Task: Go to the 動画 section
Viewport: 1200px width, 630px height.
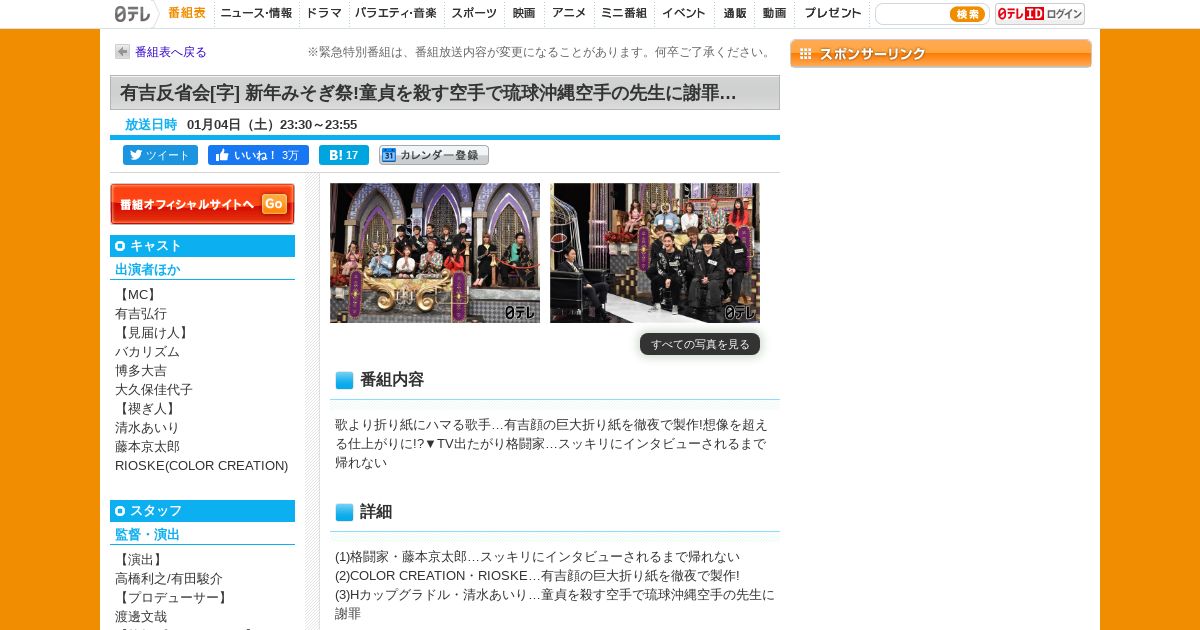Action: click(x=774, y=13)
